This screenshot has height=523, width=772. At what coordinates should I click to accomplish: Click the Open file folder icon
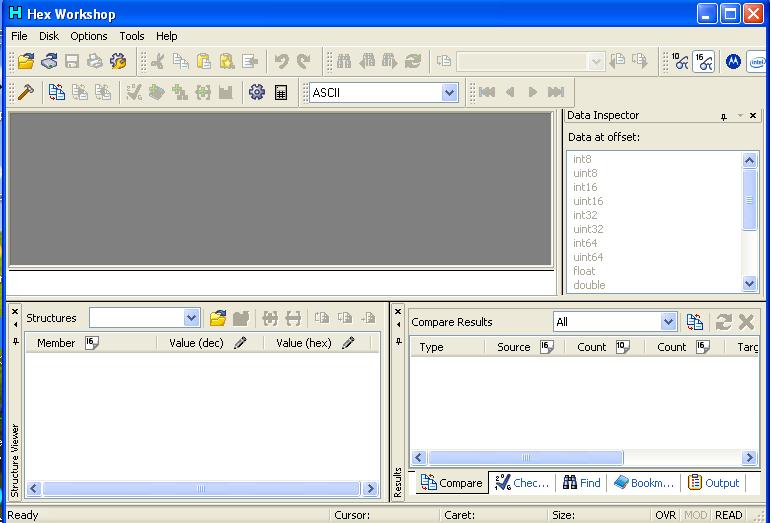click(x=26, y=62)
